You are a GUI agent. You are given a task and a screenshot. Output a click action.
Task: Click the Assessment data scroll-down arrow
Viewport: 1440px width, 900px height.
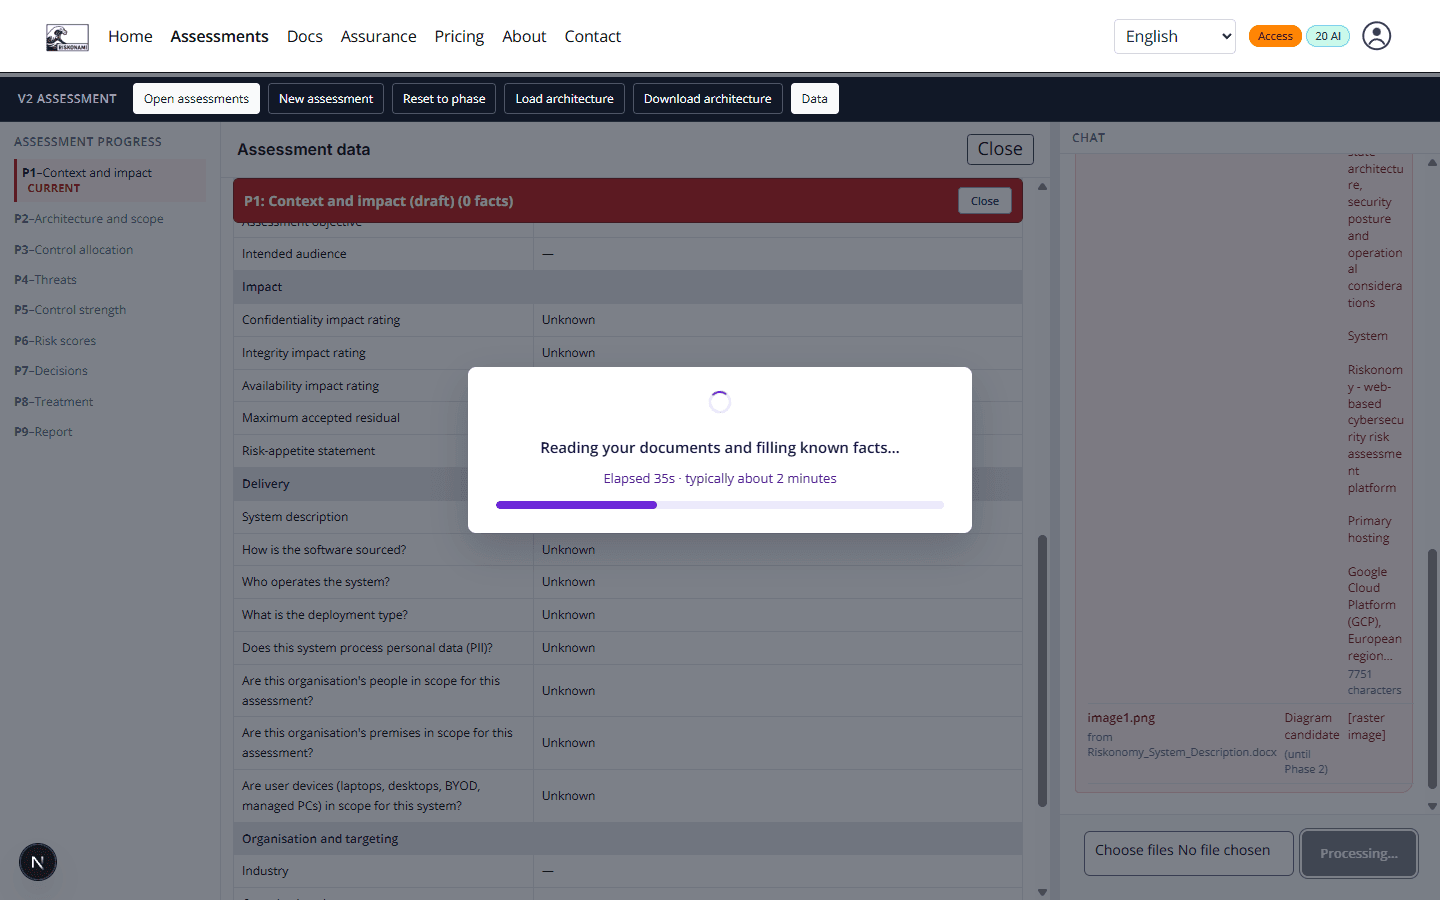[x=1042, y=892]
